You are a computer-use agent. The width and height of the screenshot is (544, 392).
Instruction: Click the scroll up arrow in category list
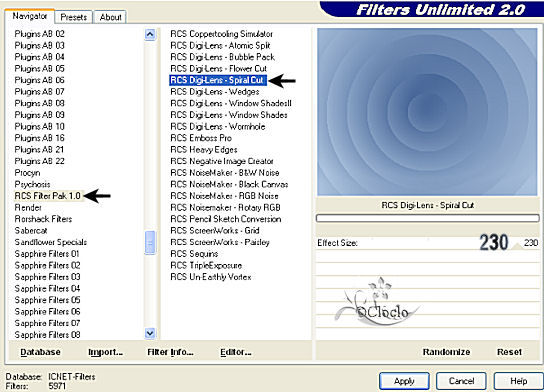click(x=150, y=34)
